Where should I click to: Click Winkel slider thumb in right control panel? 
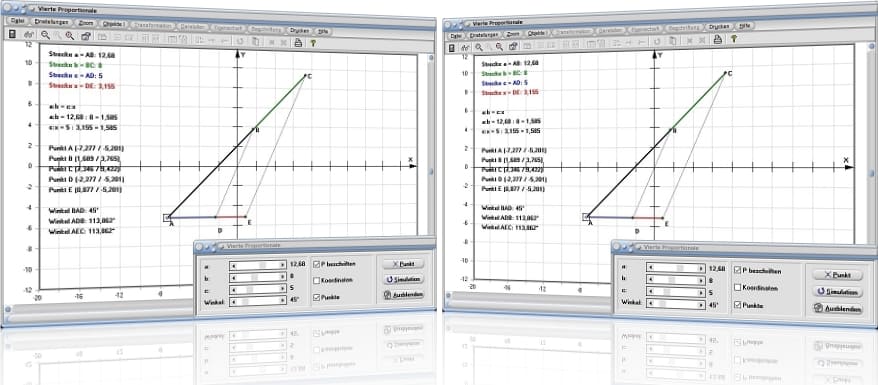(x=662, y=305)
